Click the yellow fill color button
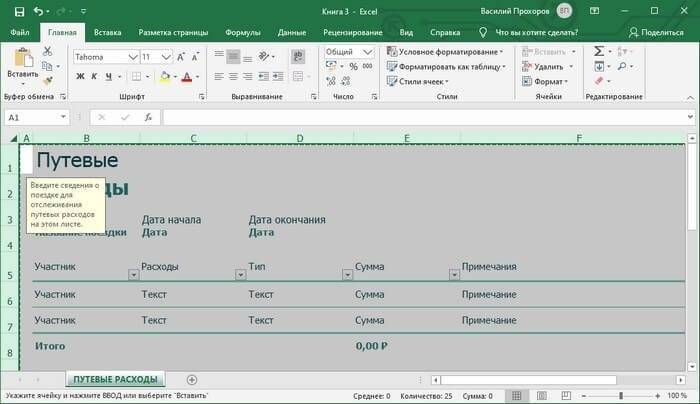 (x=164, y=77)
